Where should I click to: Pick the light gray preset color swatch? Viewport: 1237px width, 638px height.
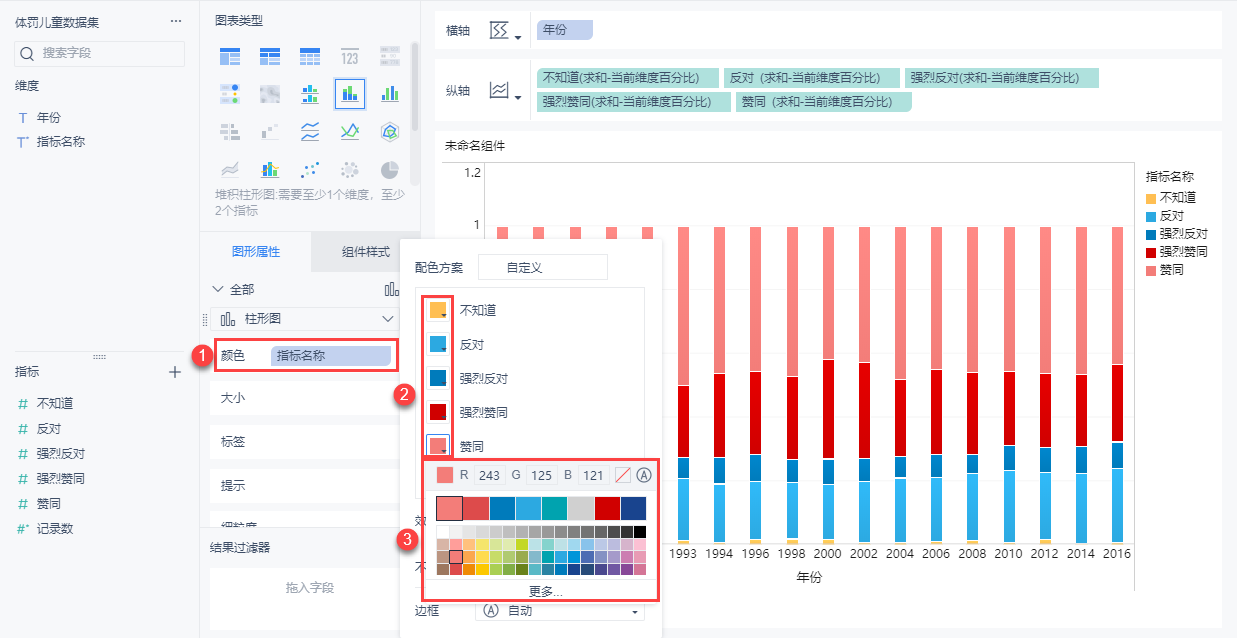581,508
